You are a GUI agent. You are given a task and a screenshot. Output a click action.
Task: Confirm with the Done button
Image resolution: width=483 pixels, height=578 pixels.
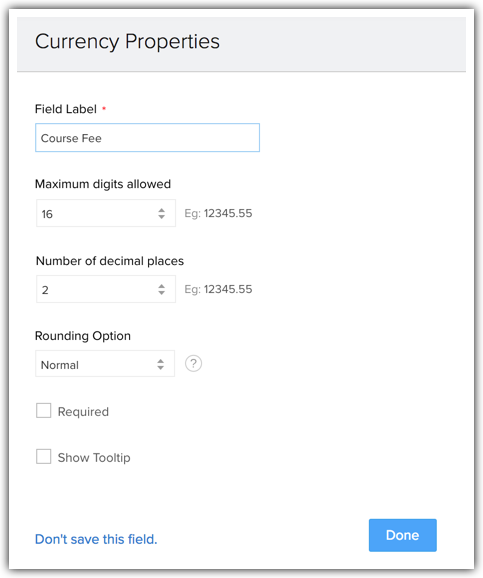403,535
